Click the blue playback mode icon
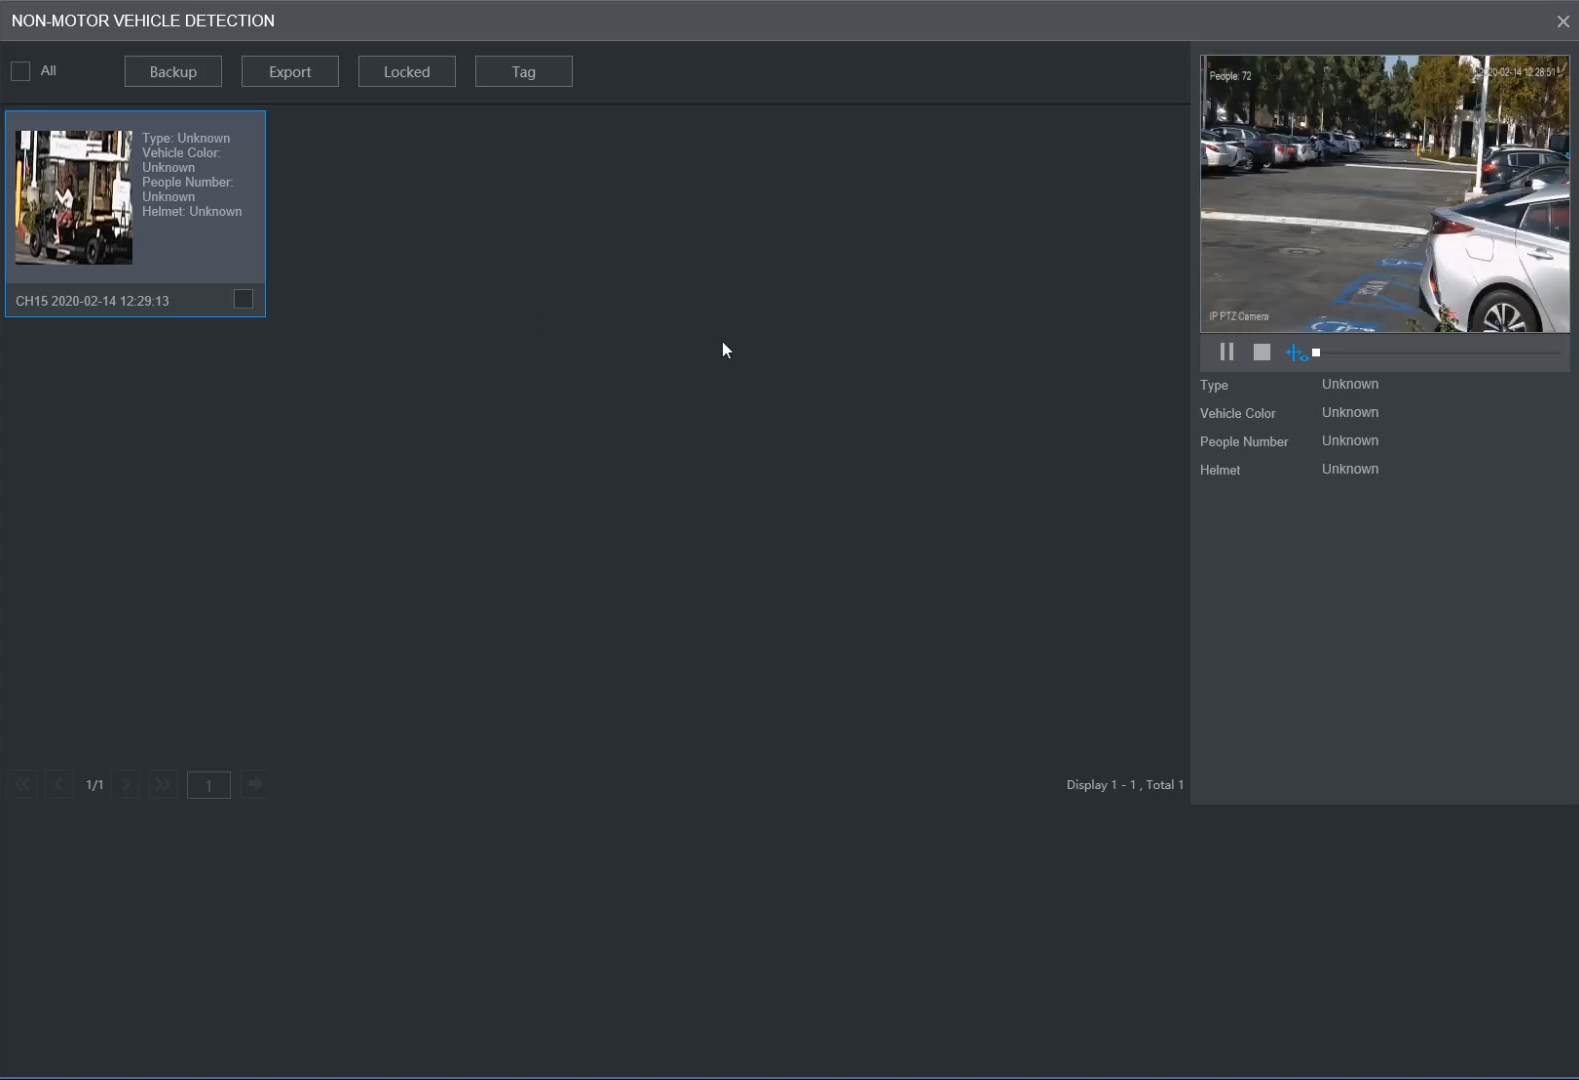The width and height of the screenshot is (1579, 1080). tap(1296, 353)
